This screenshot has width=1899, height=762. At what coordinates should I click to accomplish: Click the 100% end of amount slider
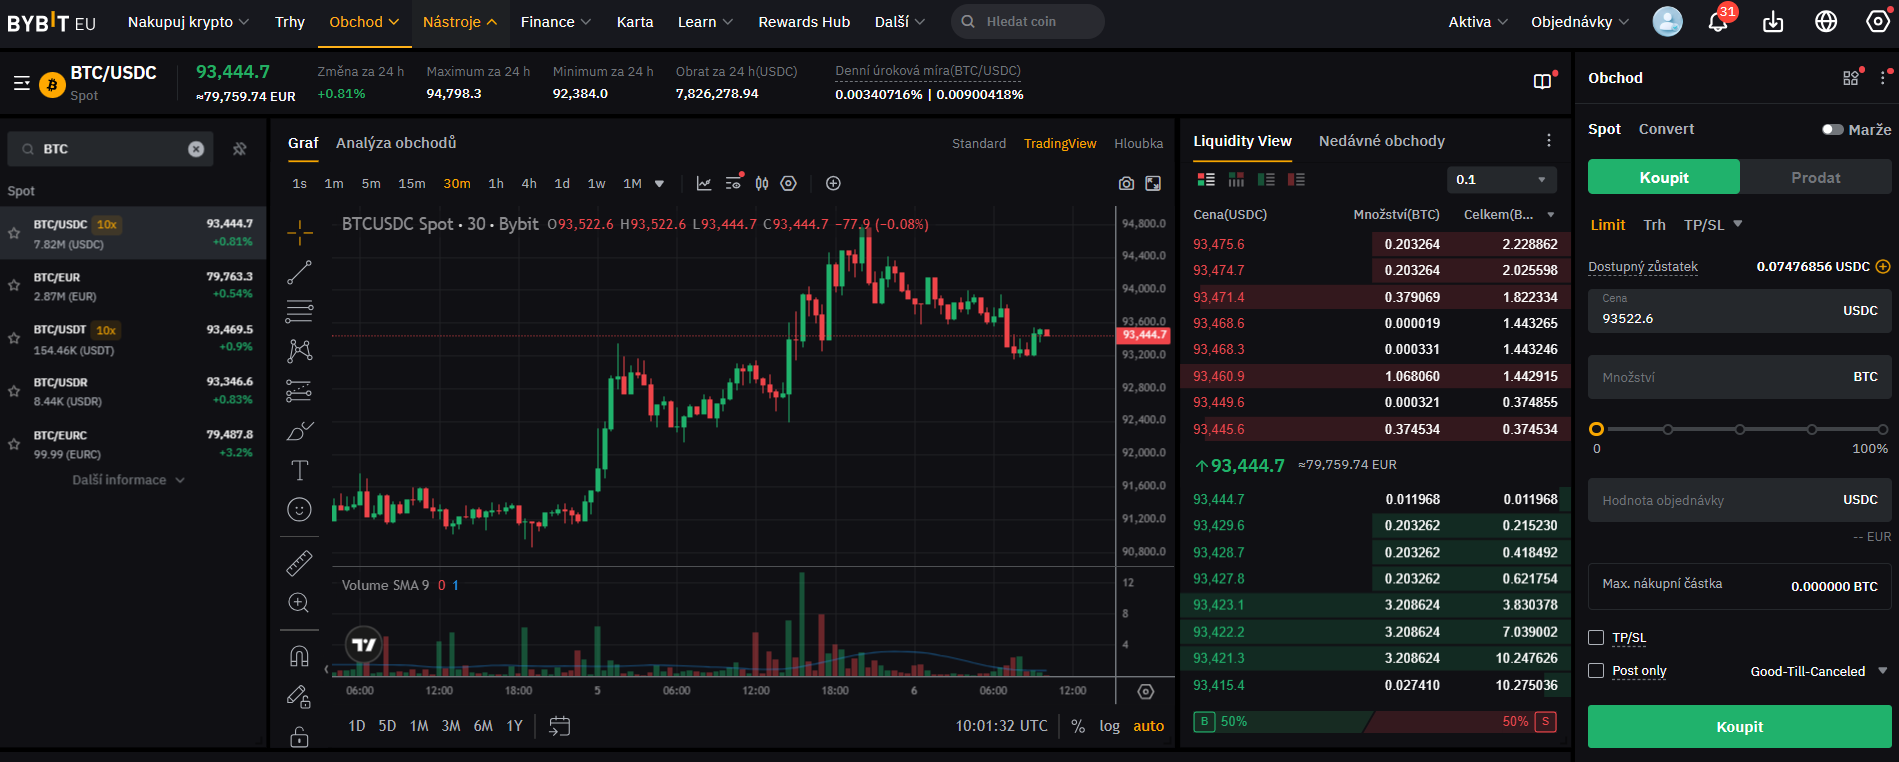[x=1882, y=429]
